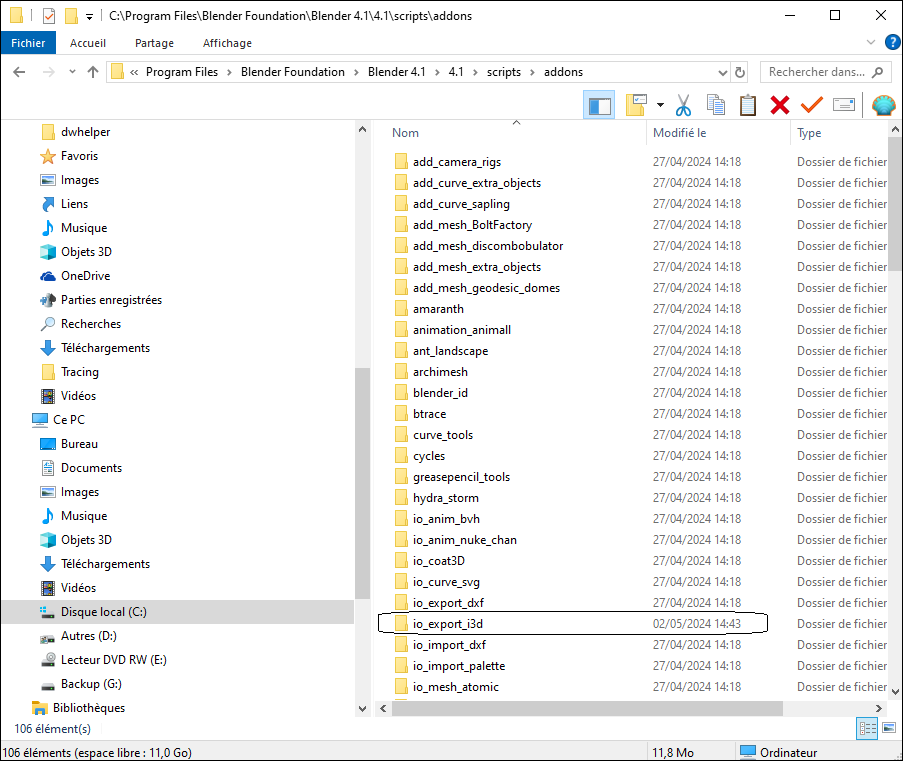Click the Copy icon in toolbar
The image size is (903, 761).
click(x=716, y=105)
